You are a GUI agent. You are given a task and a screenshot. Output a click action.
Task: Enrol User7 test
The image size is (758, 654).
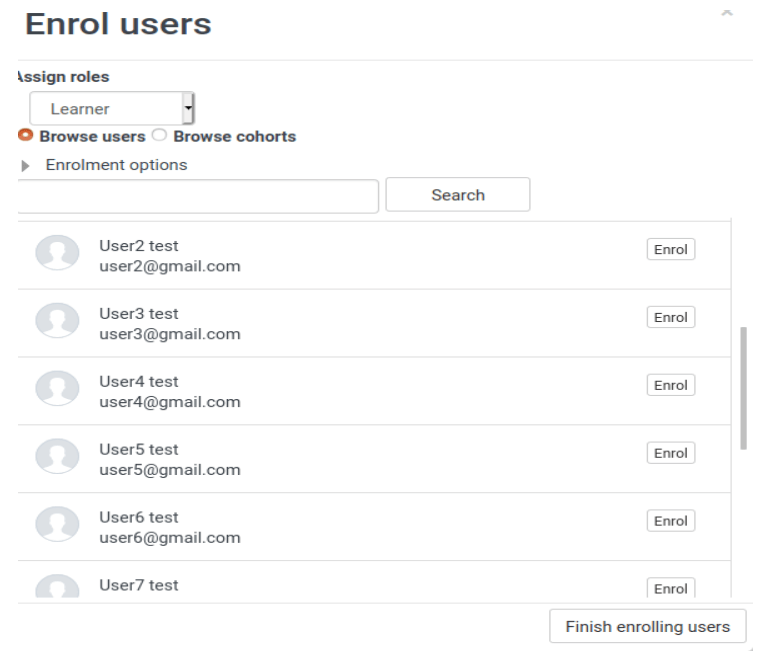pos(671,588)
